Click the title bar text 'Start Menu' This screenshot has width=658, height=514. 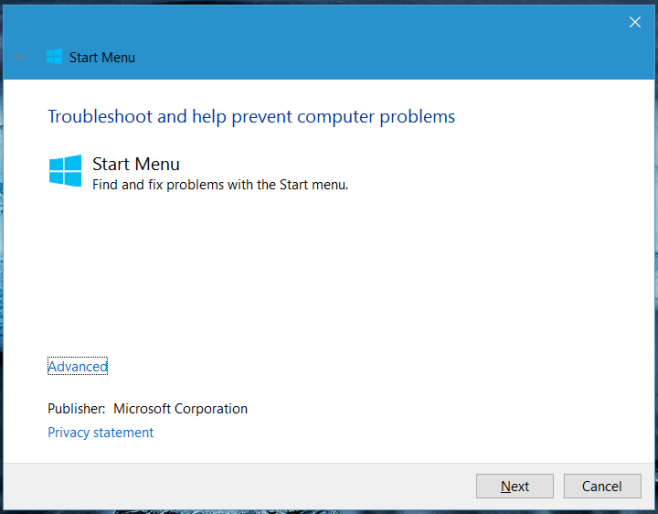tap(102, 57)
